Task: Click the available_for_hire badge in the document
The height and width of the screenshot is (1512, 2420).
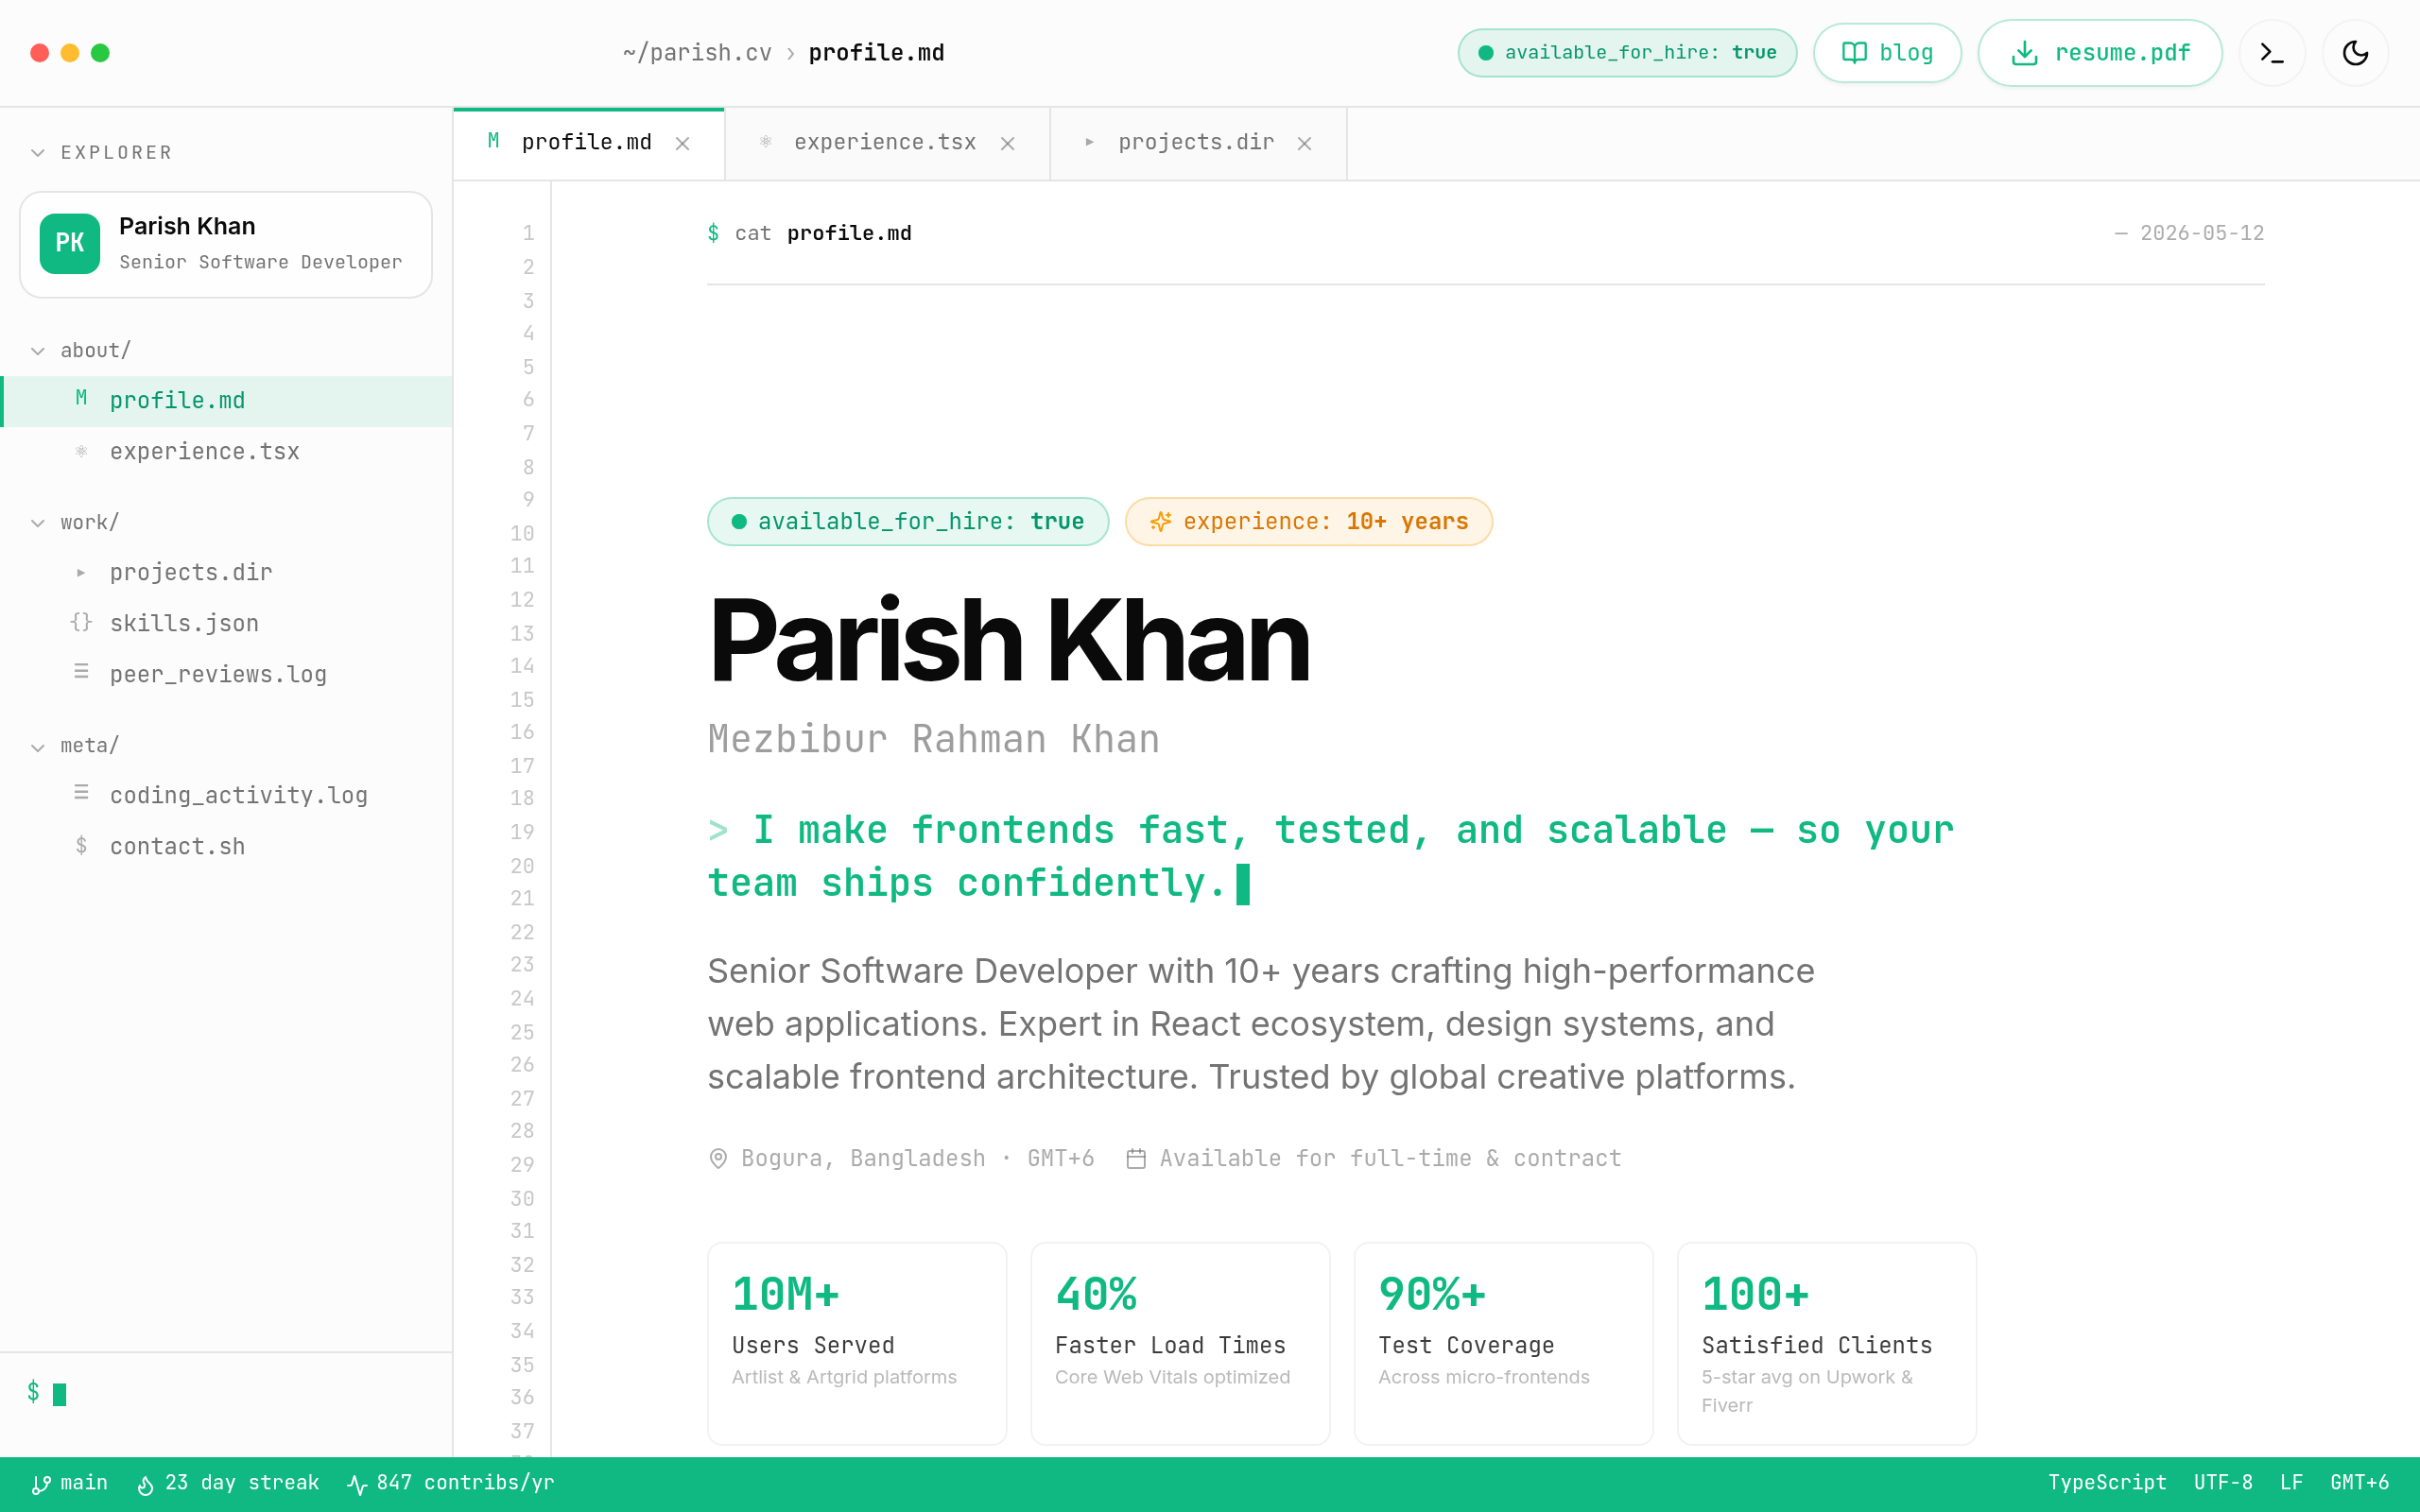Action: [908, 522]
